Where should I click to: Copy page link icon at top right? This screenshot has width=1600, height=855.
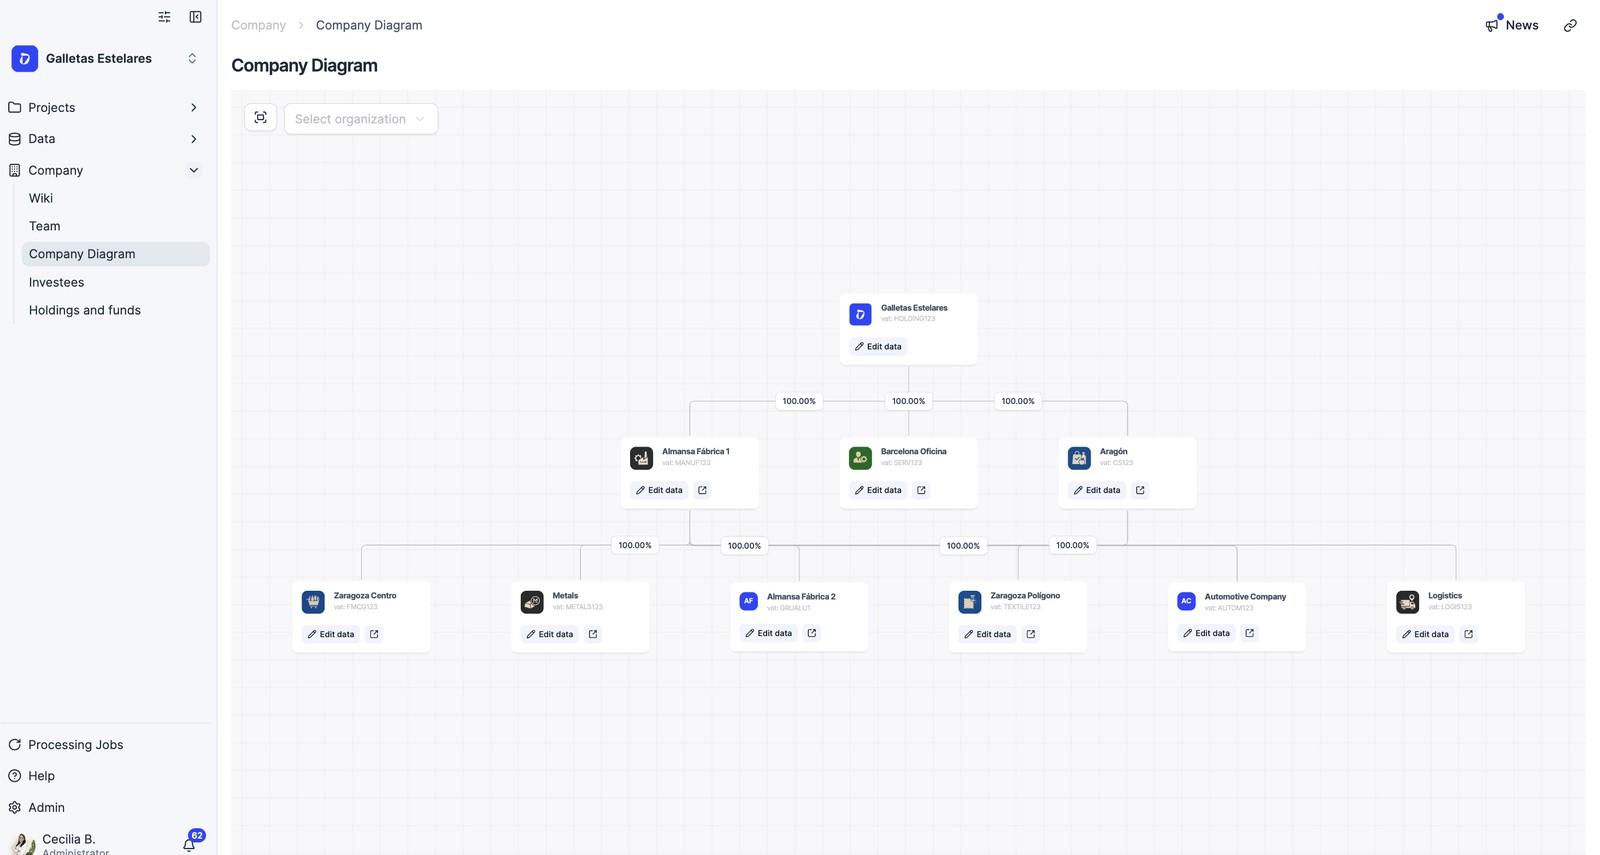point(1570,25)
